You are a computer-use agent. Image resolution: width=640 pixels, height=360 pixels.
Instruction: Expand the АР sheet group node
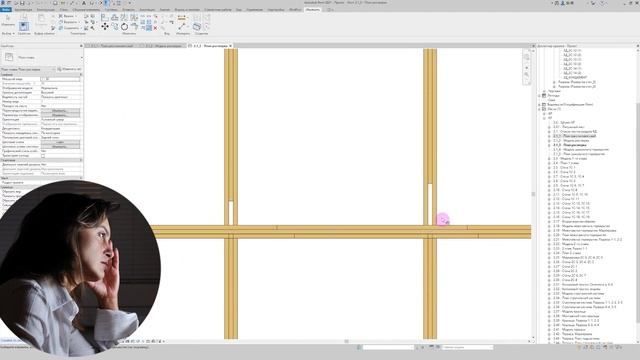(x=544, y=113)
